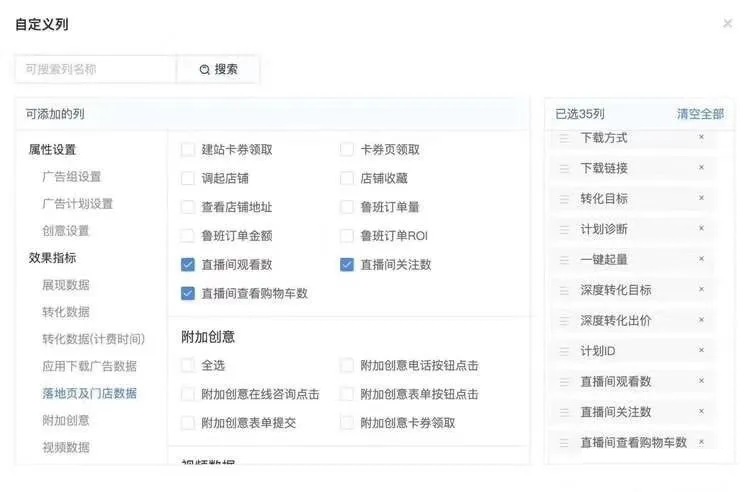
Task: Uncheck the 直播间观看数 checkbox
Action: pyautogui.click(x=188, y=264)
